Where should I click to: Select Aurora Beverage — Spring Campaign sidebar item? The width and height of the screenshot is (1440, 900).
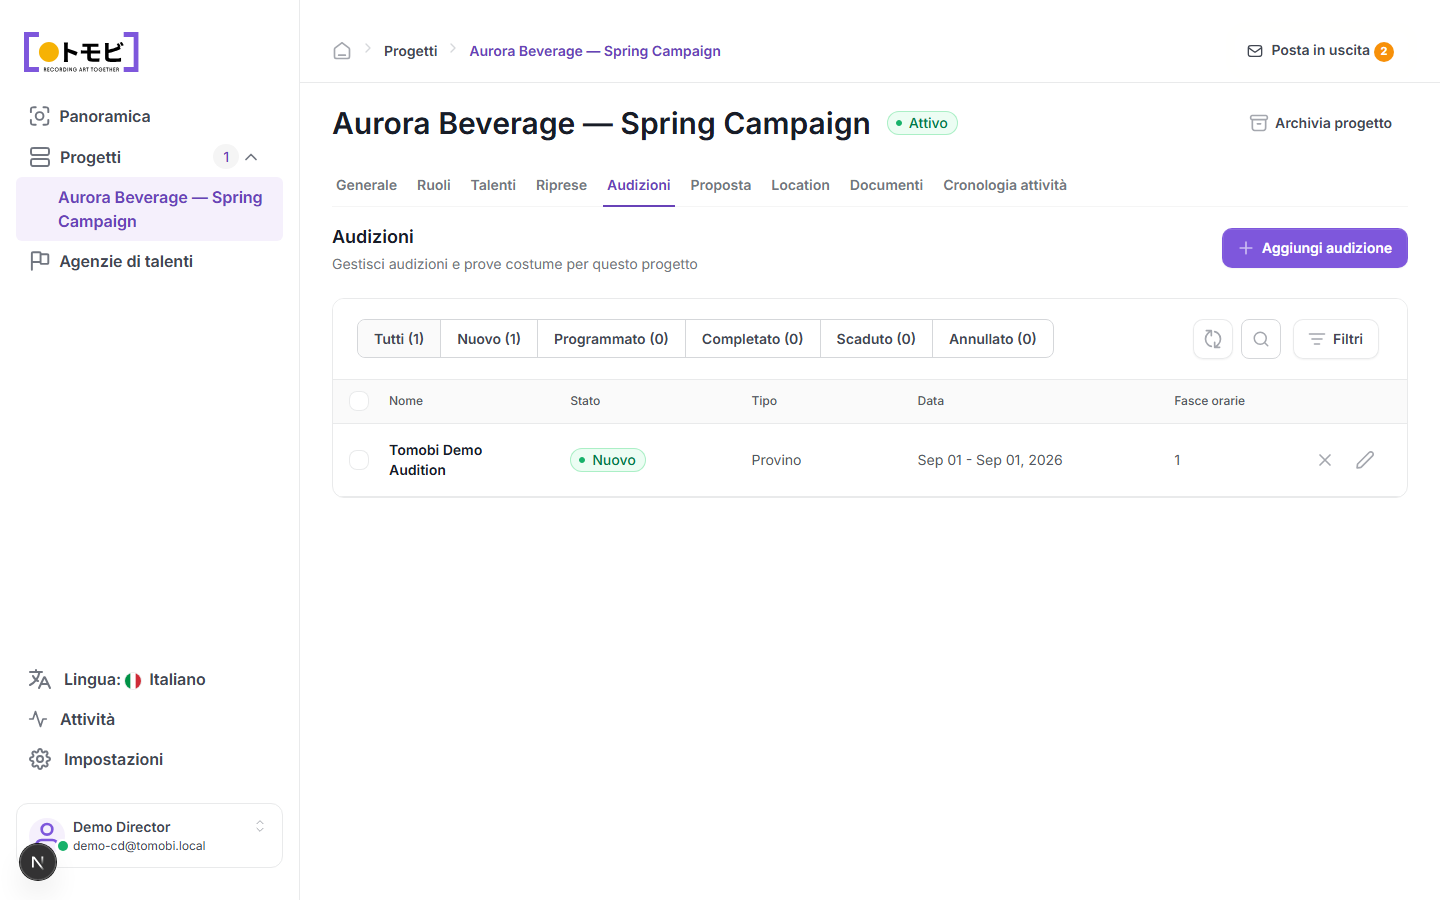(x=150, y=209)
